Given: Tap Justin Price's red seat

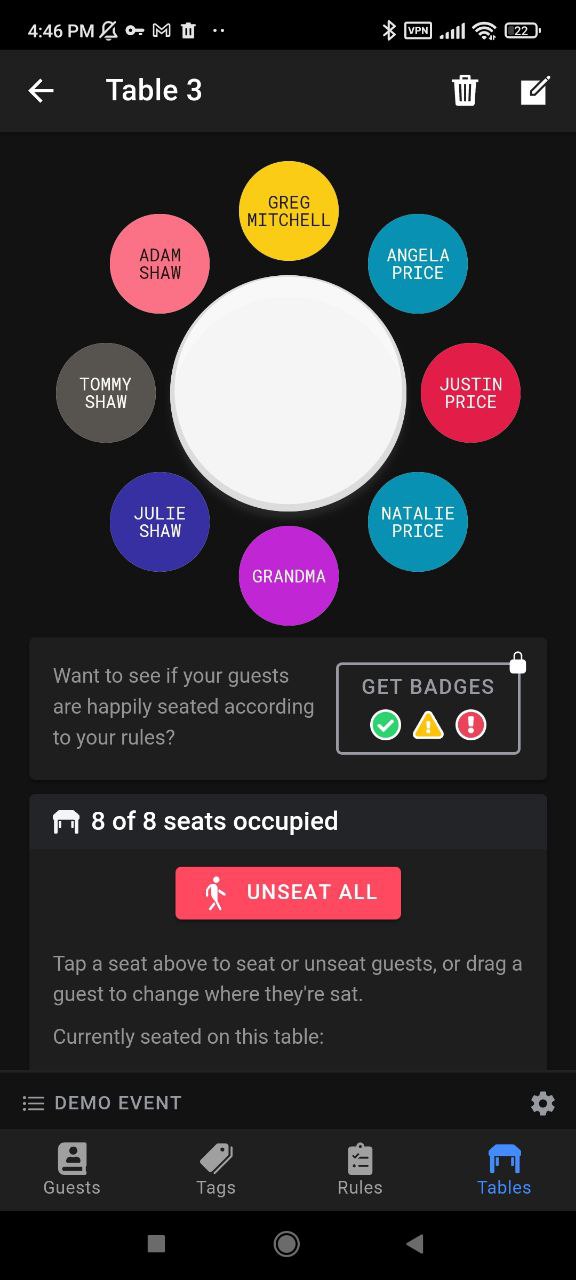Looking at the screenshot, I should 471,393.
